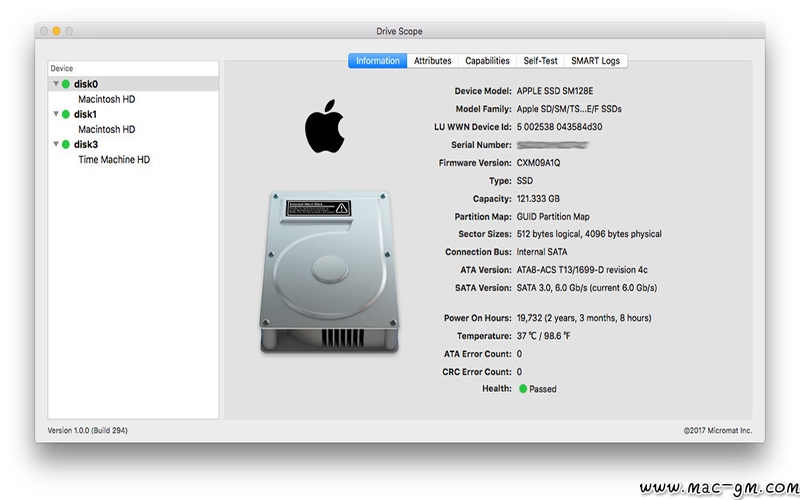Screen dimensions: 800x500
Task: Click the green status dot of disk0
Action: pos(66,84)
